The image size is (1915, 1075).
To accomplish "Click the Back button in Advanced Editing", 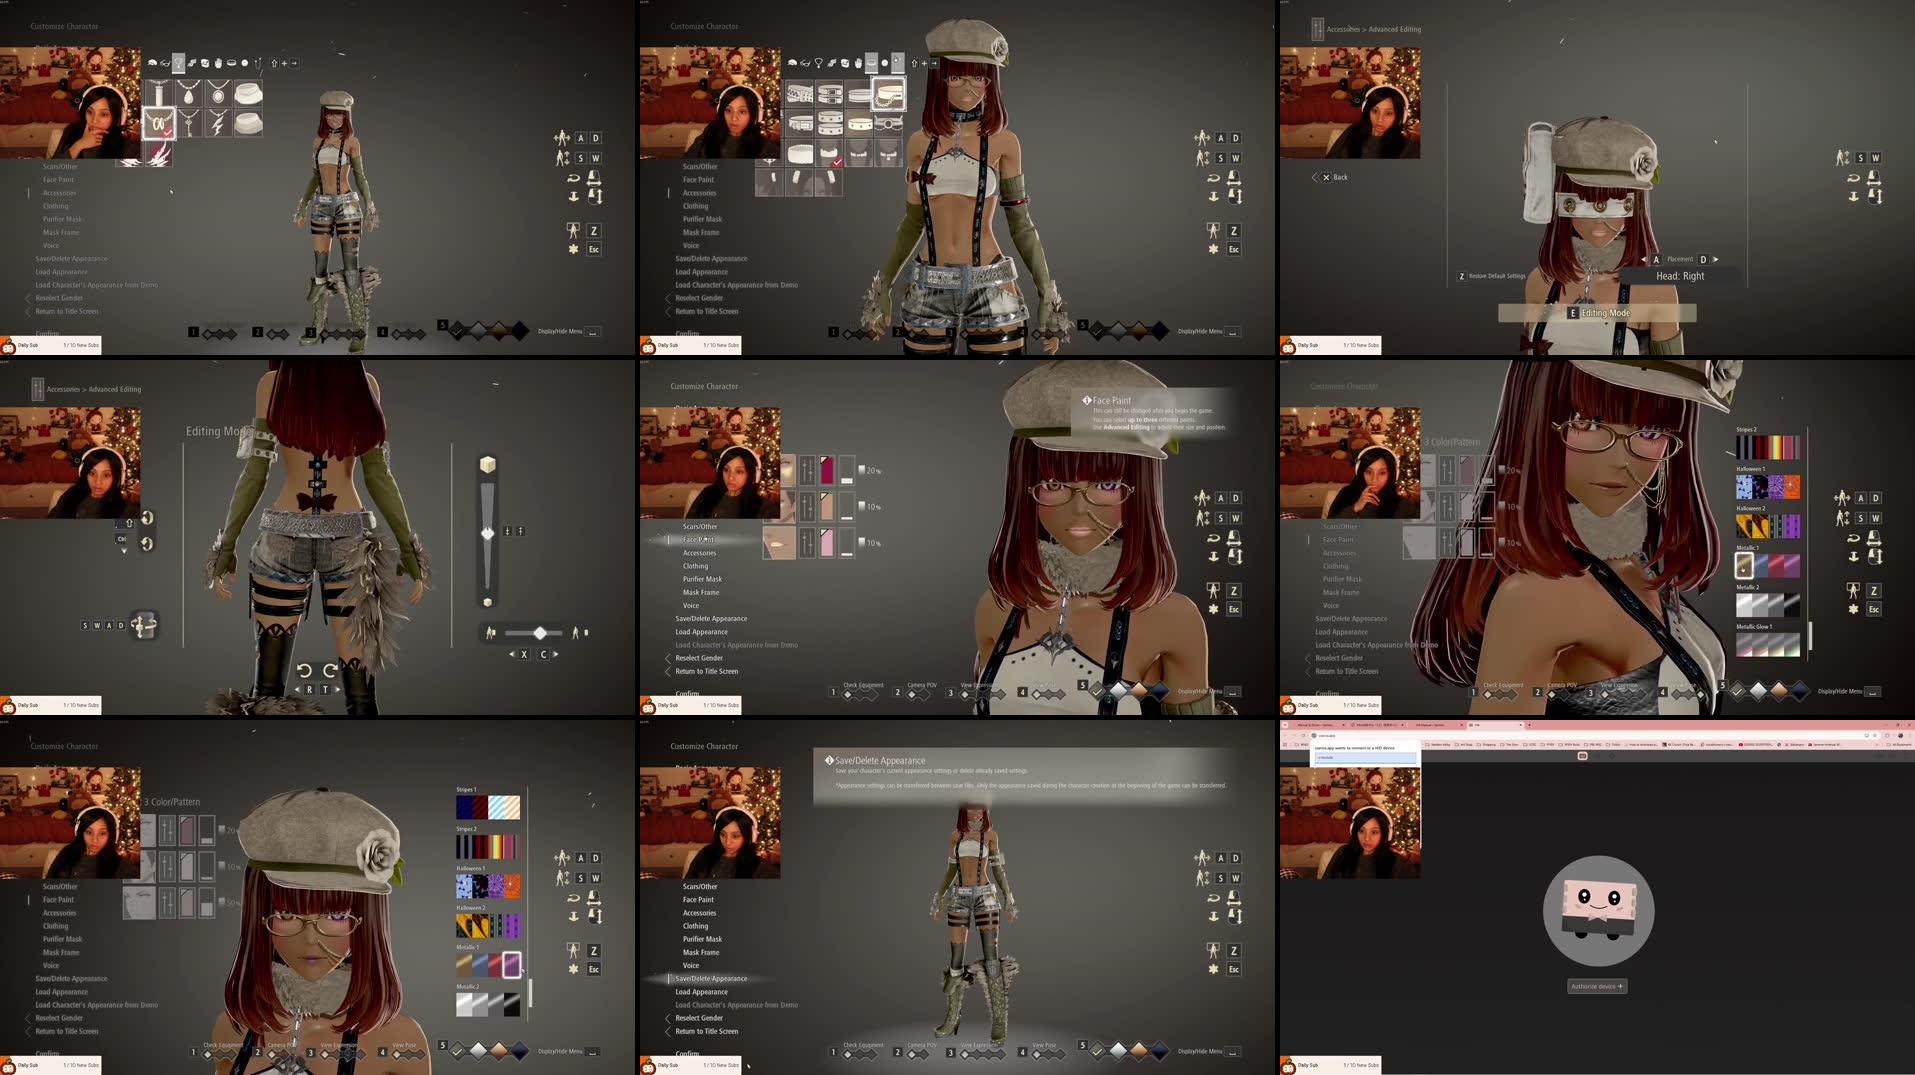I will coord(1333,177).
